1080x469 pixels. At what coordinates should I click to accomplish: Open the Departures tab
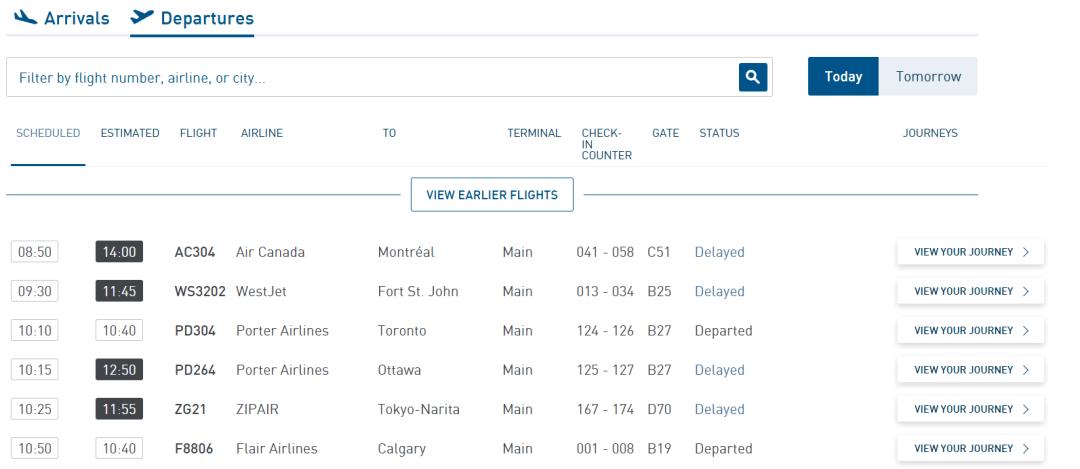click(x=192, y=18)
